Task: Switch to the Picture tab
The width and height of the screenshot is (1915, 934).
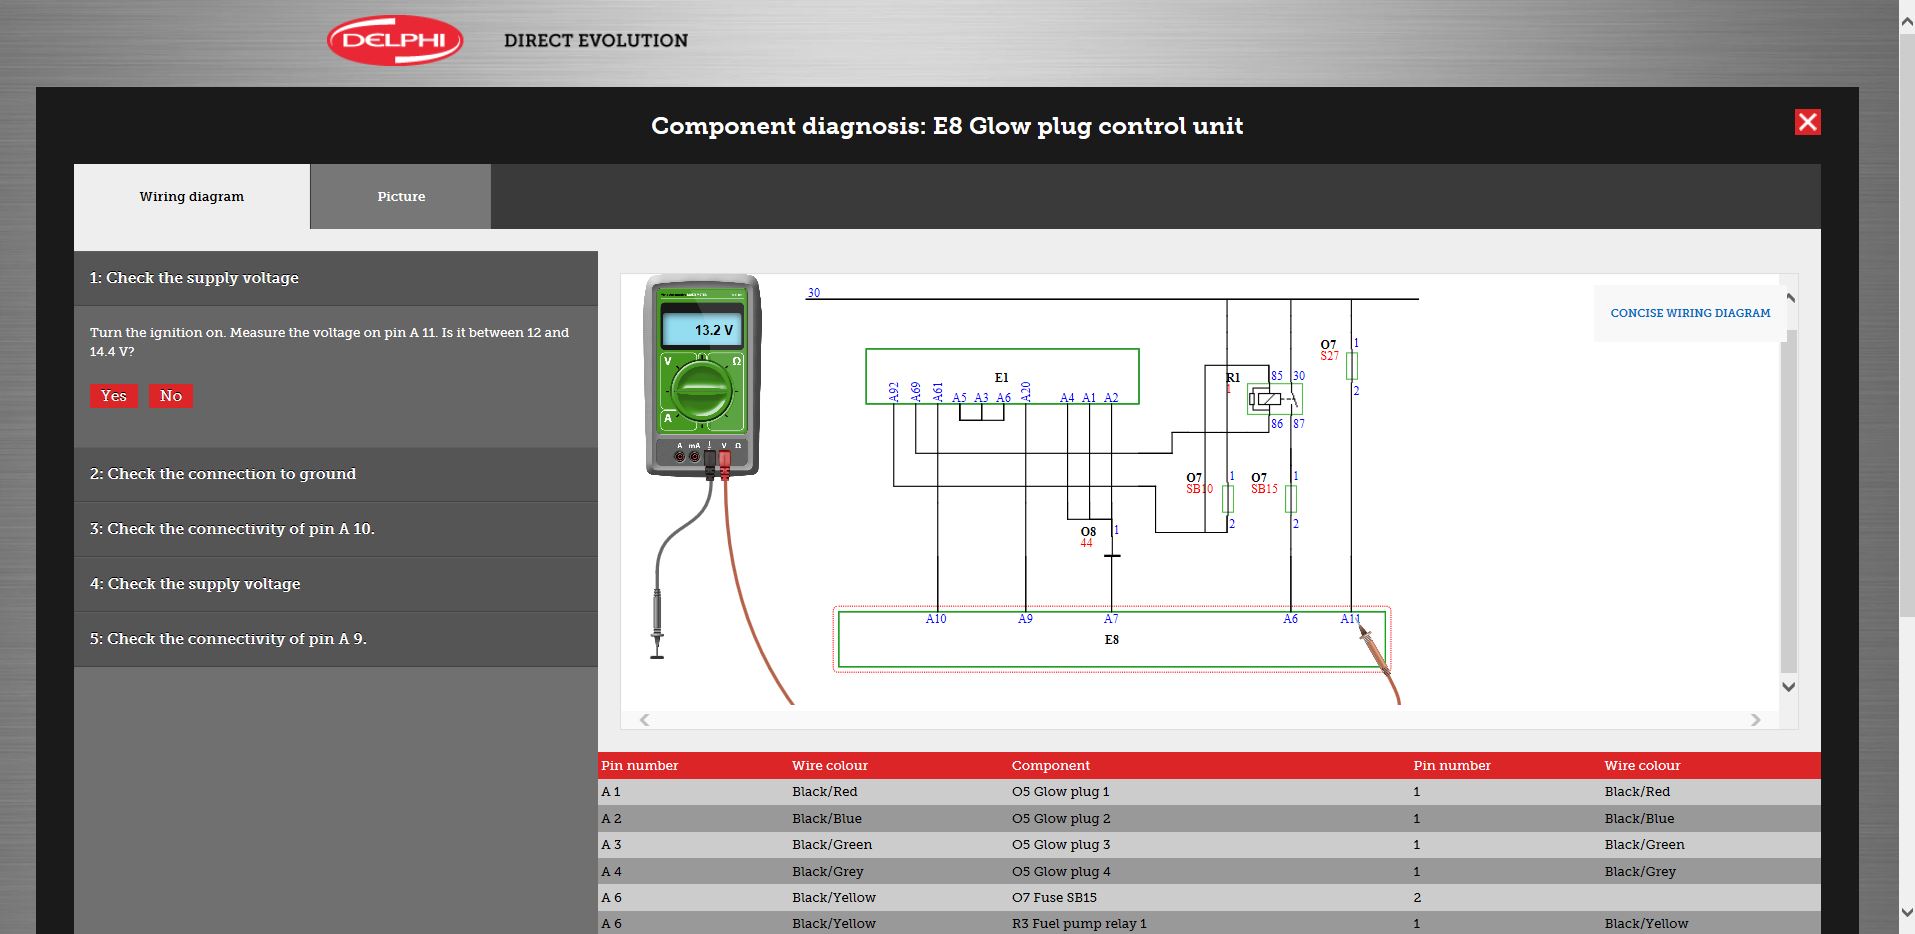Action: (401, 197)
